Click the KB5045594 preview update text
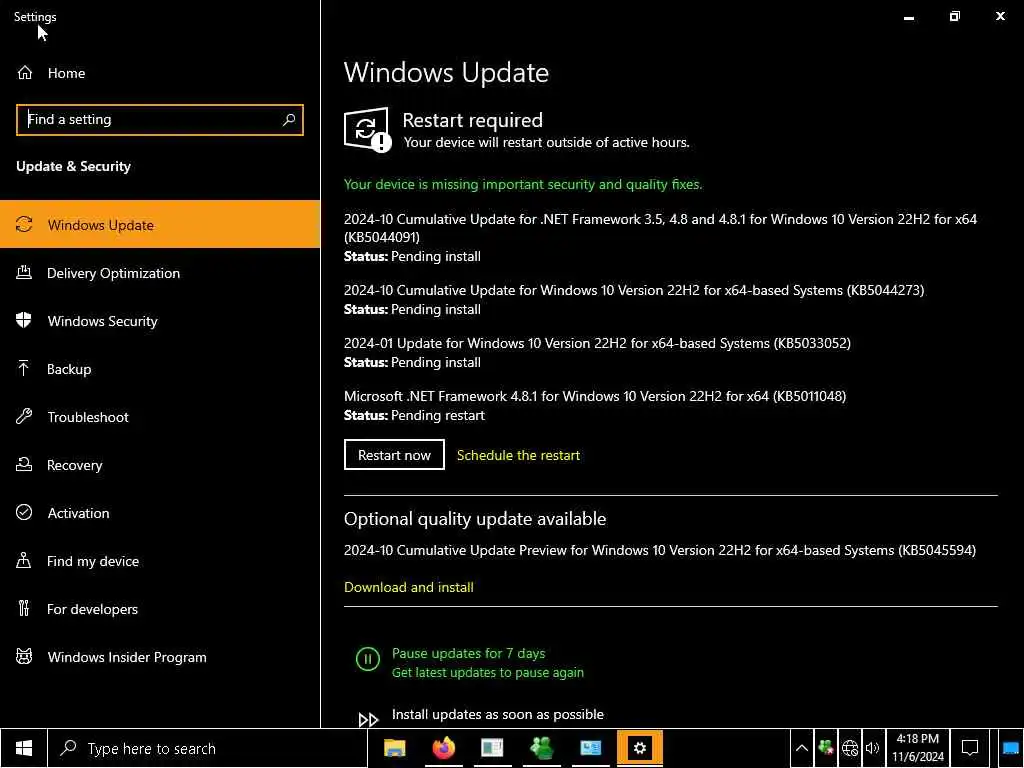The image size is (1024, 768). point(660,550)
